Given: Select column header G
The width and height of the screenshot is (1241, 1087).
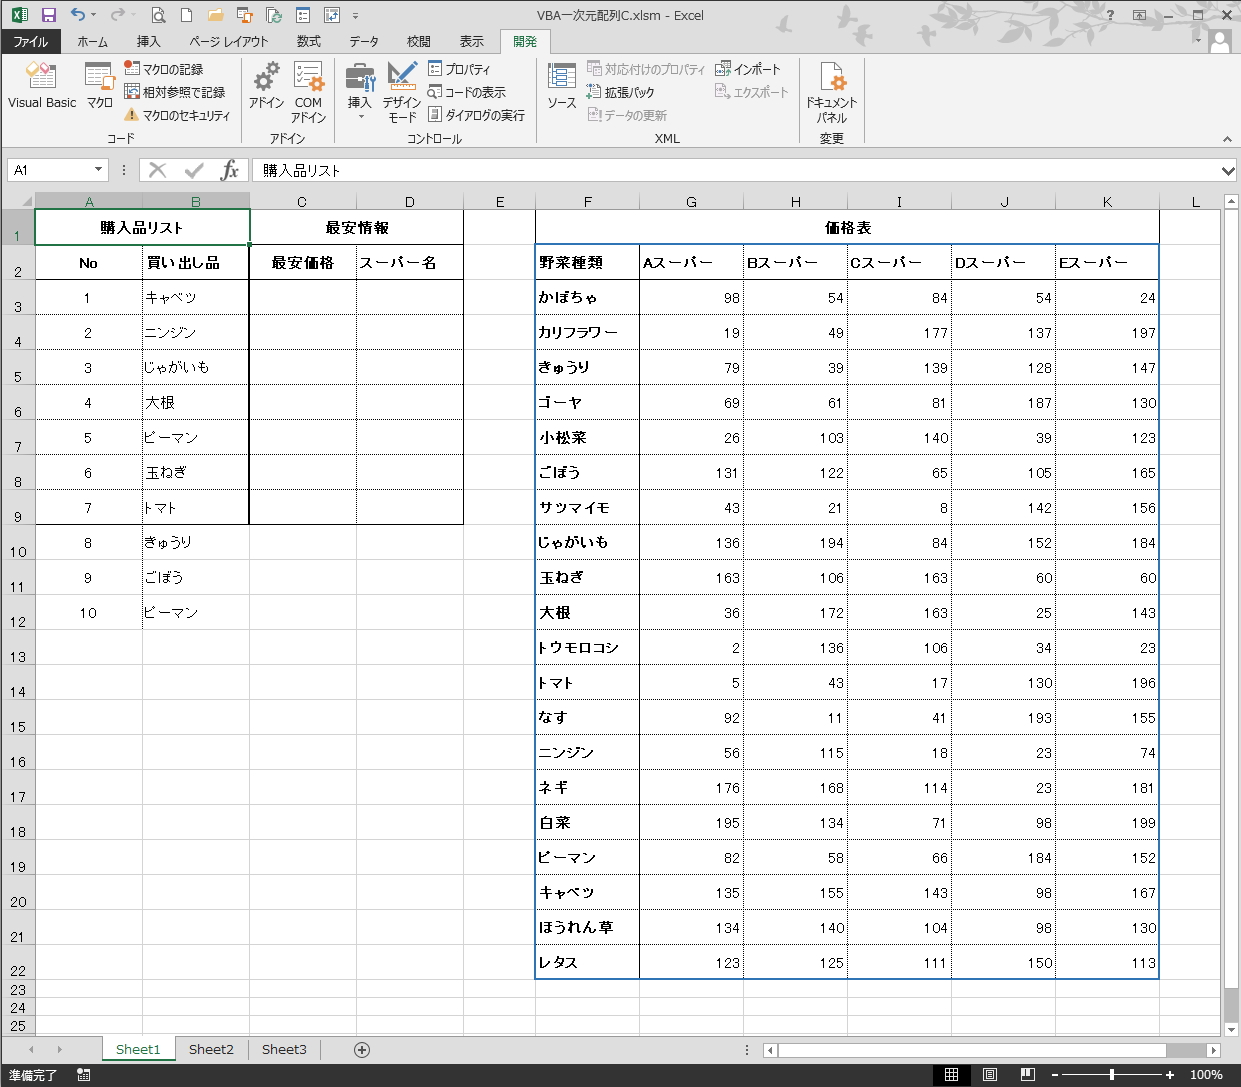Looking at the screenshot, I should coord(691,201).
